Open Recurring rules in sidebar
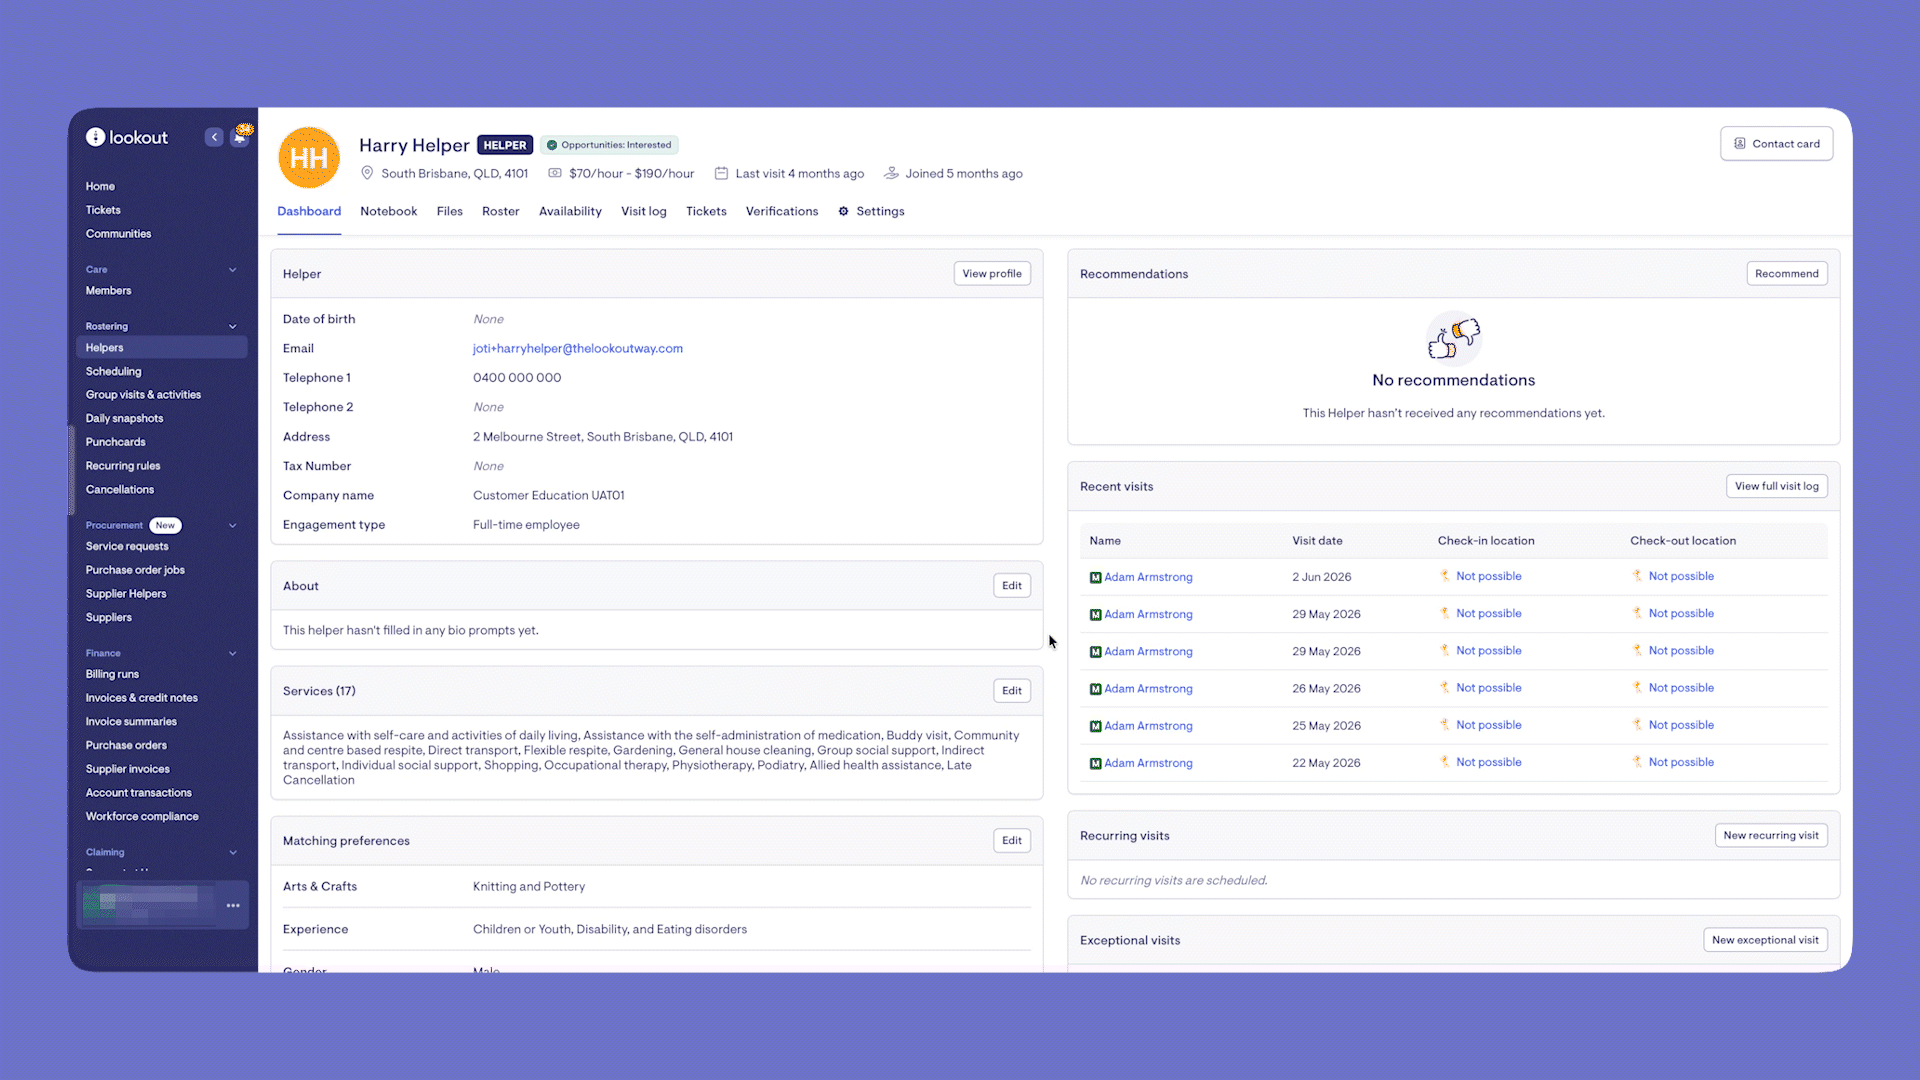This screenshot has height=1080, width=1920. click(123, 466)
